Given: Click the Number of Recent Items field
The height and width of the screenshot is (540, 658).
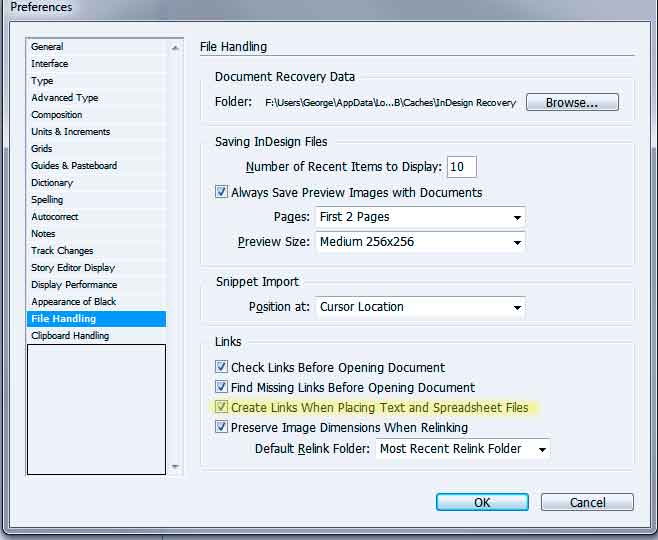Looking at the screenshot, I should tap(462, 167).
